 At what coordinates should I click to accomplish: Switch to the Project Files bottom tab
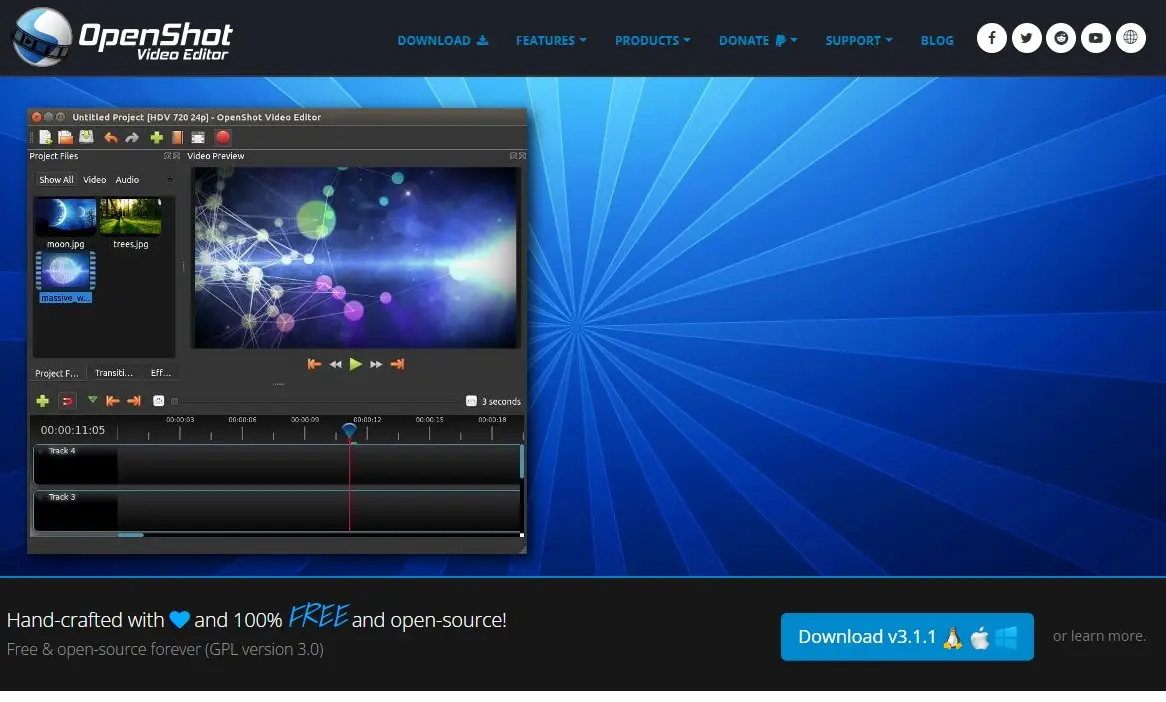click(x=57, y=373)
